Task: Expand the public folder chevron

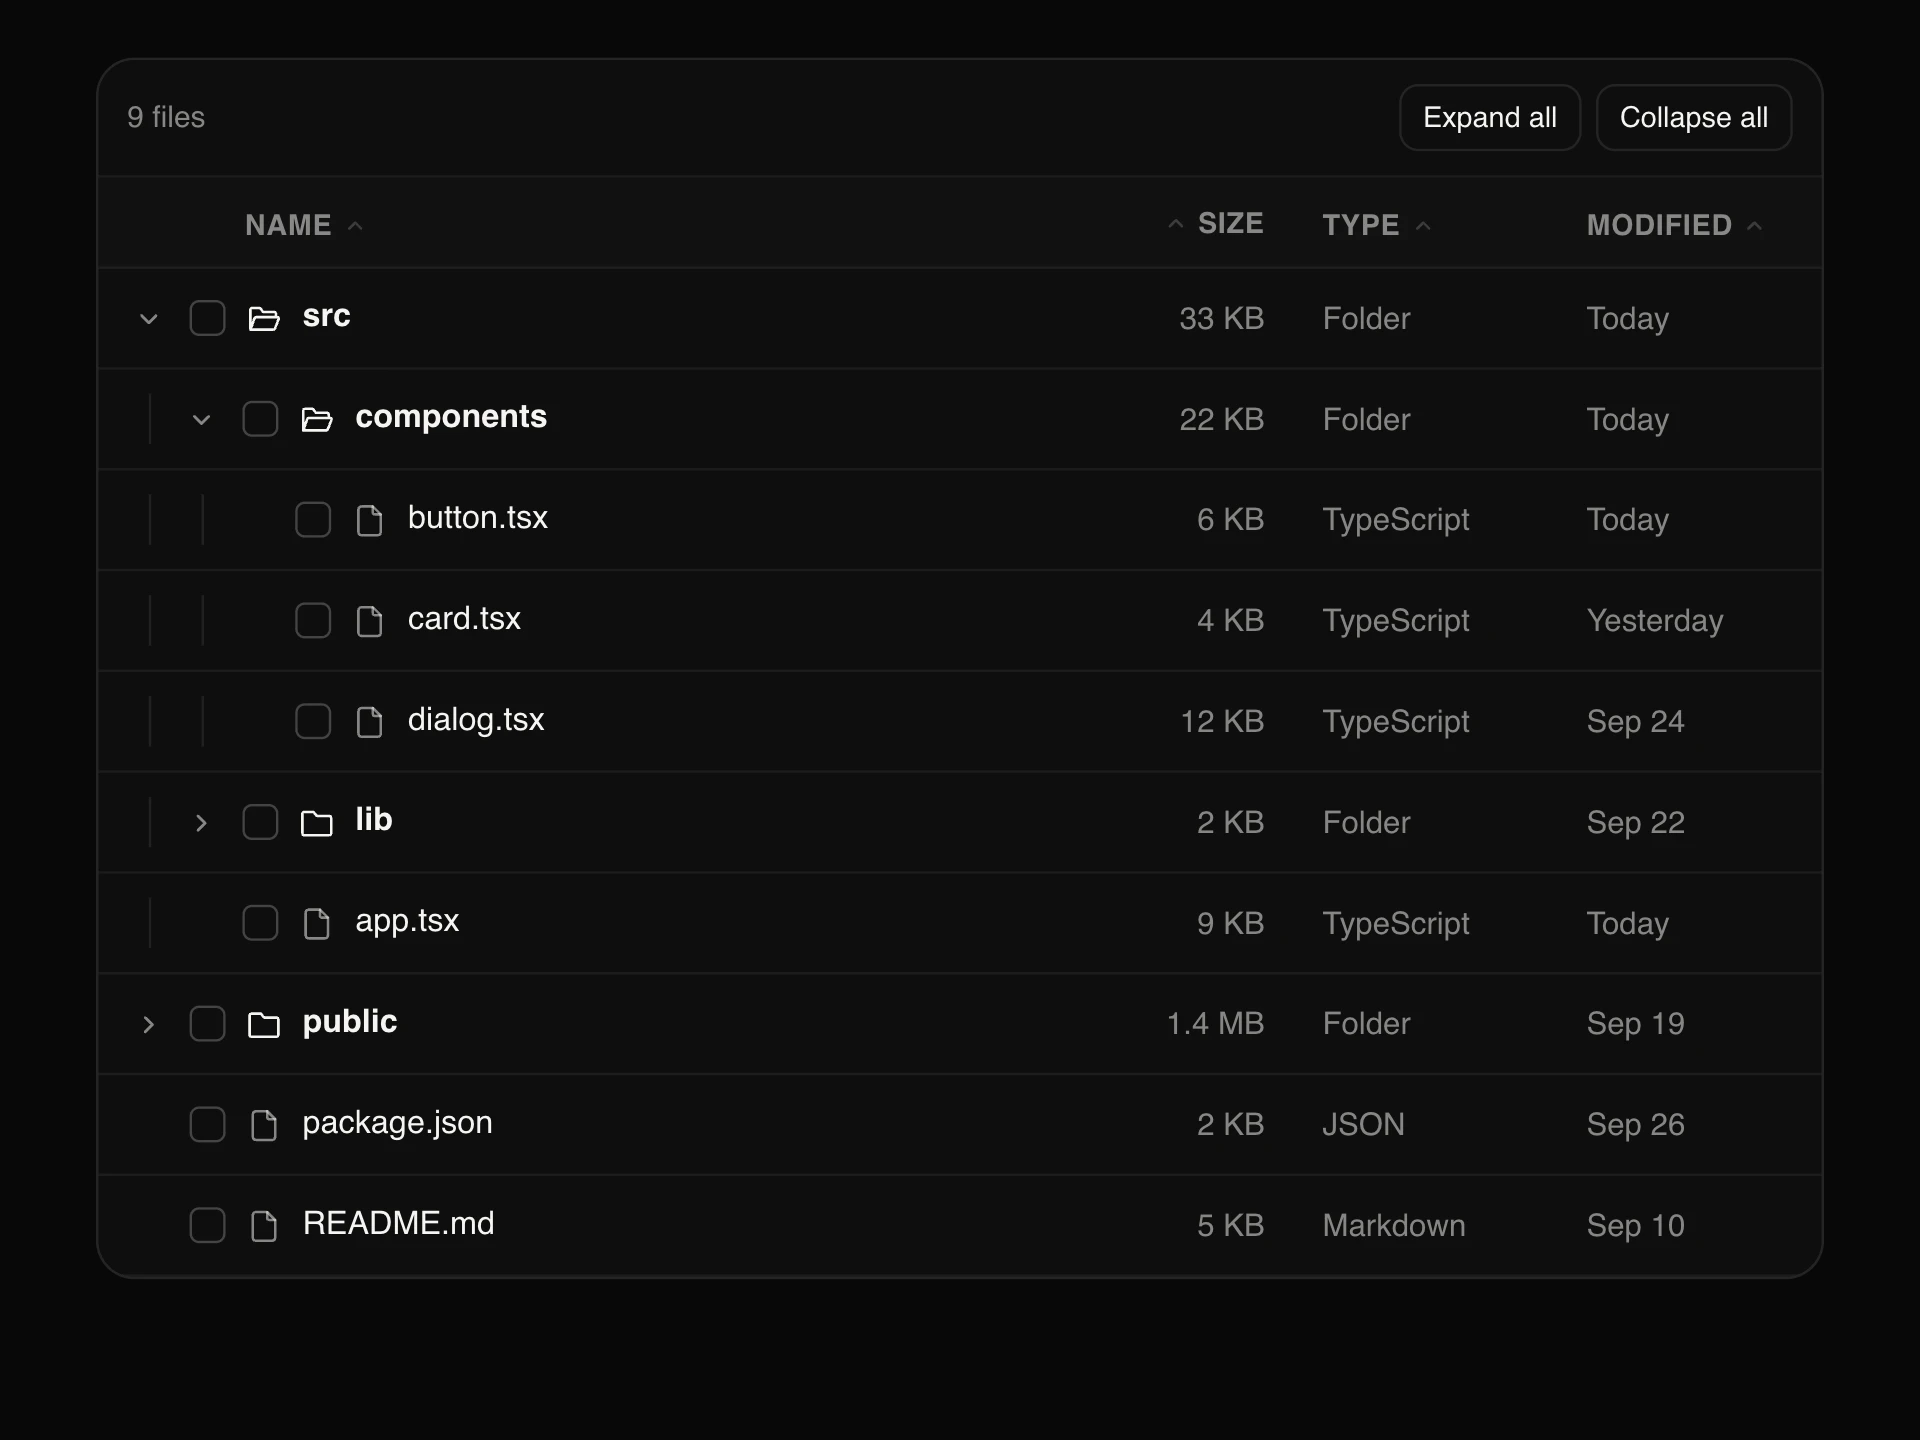Action: (149, 1025)
